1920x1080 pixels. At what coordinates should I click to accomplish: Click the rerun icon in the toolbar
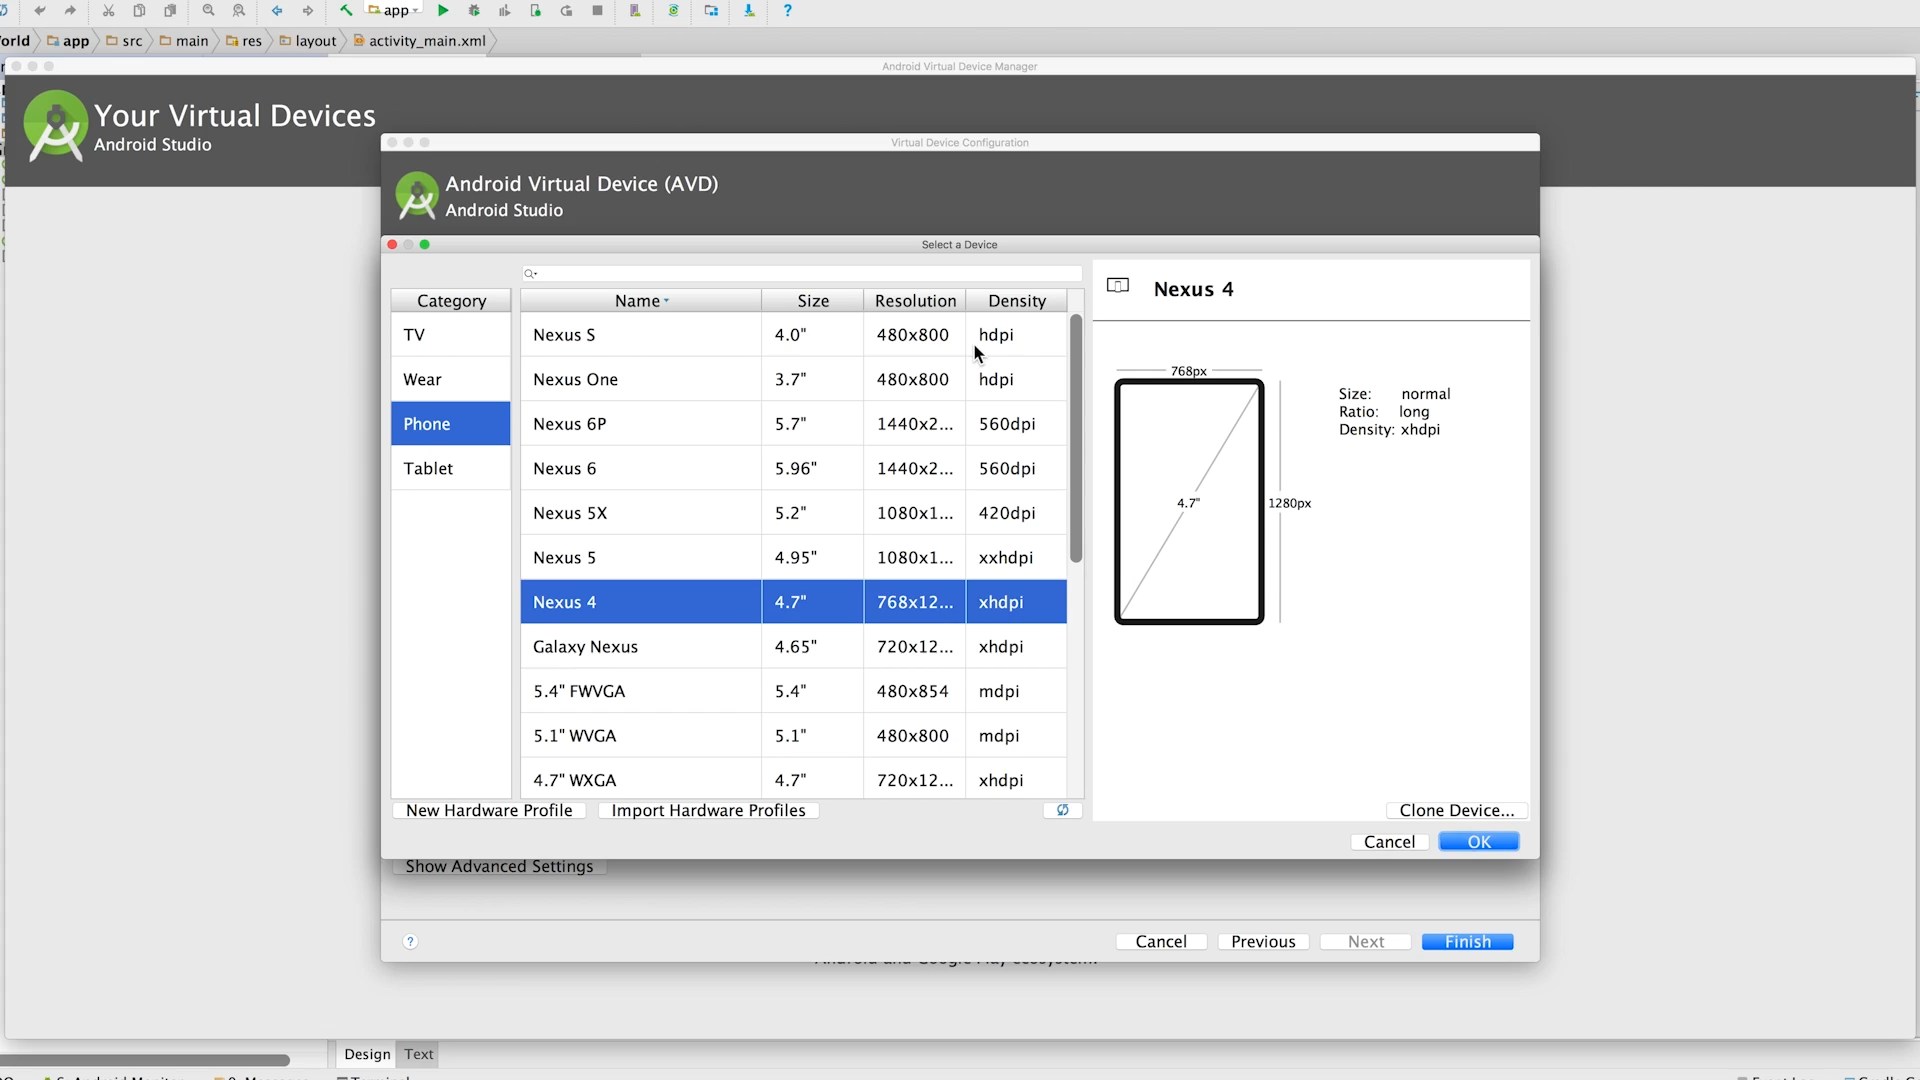pos(566,11)
